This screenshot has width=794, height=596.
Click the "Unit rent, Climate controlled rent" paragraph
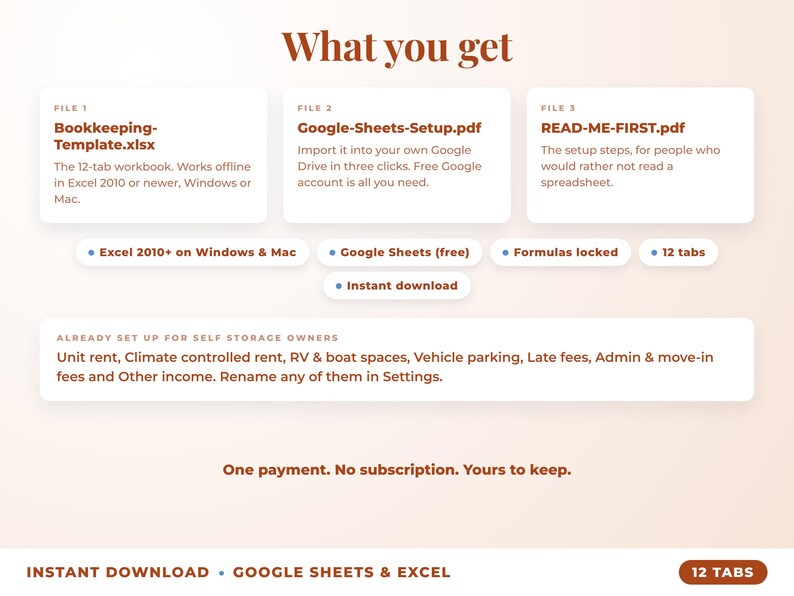(385, 367)
